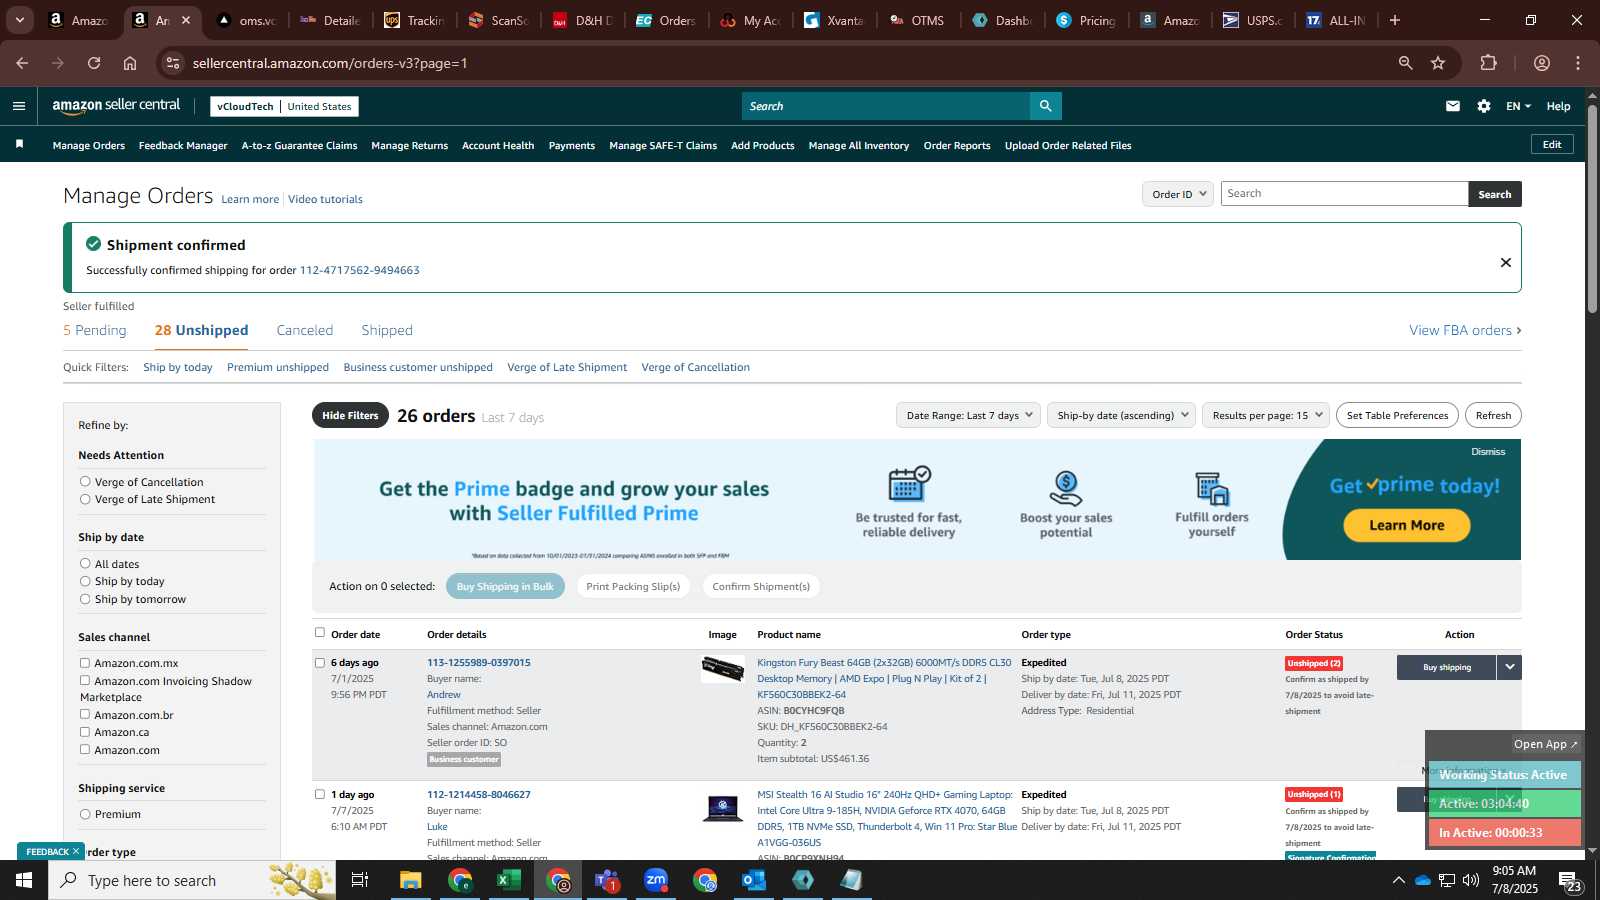Select the Verge of Cancellation radio button
This screenshot has height=900, width=1600.
[85, 482]
